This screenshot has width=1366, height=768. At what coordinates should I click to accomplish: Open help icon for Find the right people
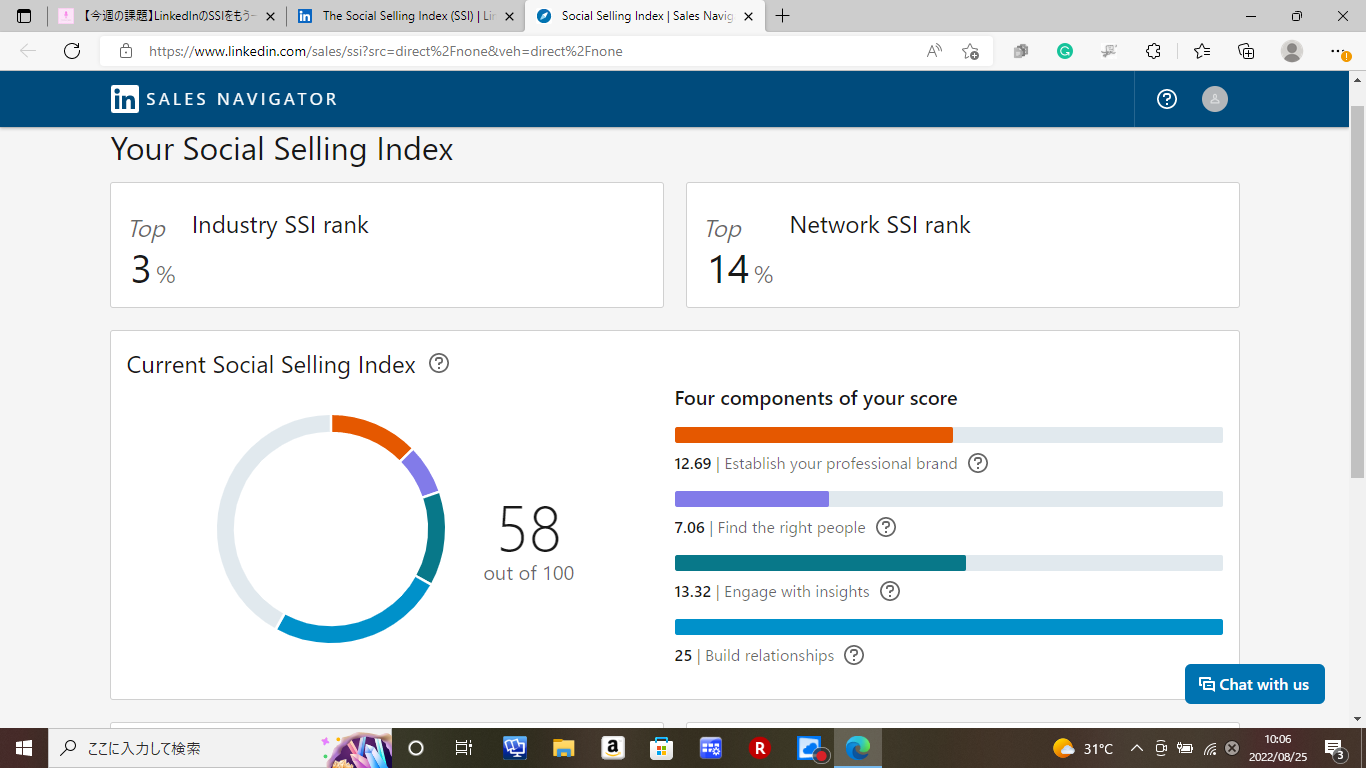[886, 527]
